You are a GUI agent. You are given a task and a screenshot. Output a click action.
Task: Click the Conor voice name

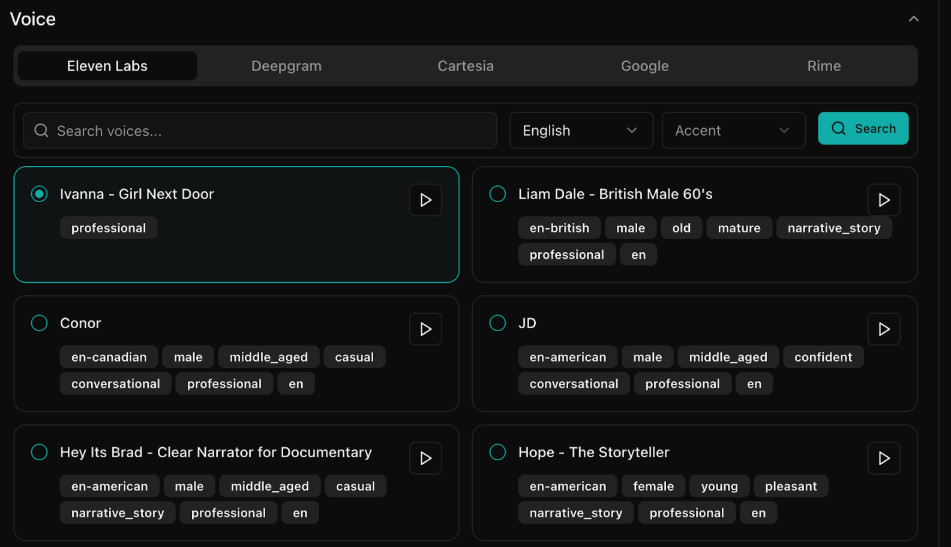coord(80,323)
